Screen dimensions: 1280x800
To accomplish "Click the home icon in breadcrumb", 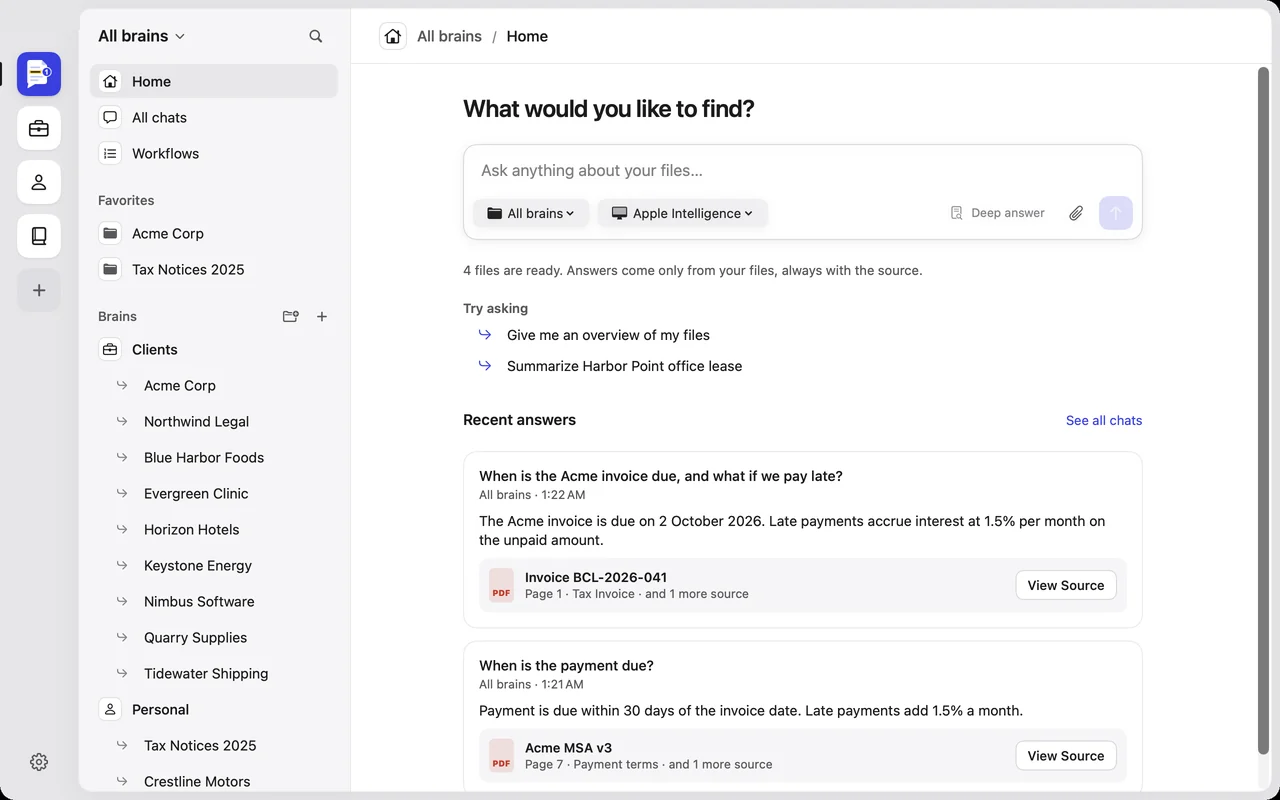I will point(393,36).
